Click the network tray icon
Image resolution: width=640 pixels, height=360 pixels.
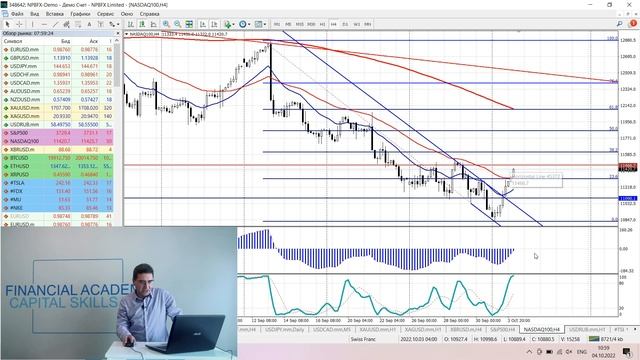coord(560,352)
